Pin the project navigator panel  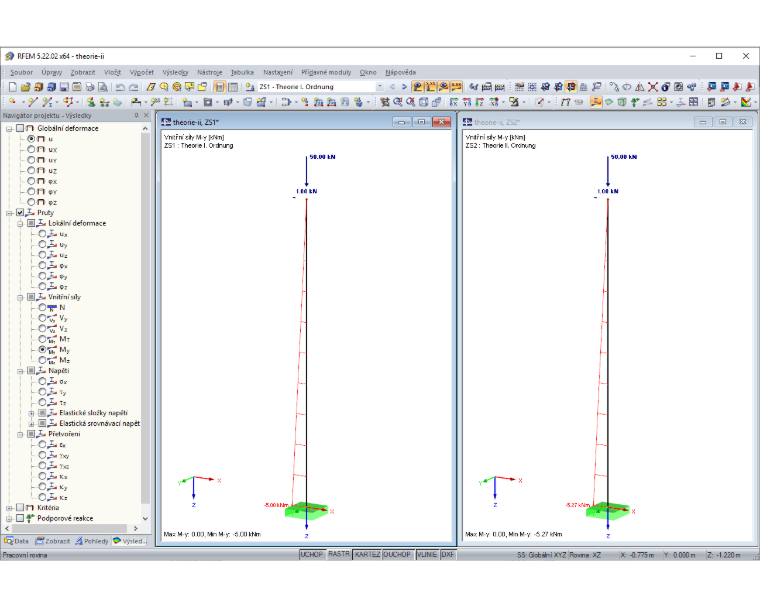(x=137, y=115)
